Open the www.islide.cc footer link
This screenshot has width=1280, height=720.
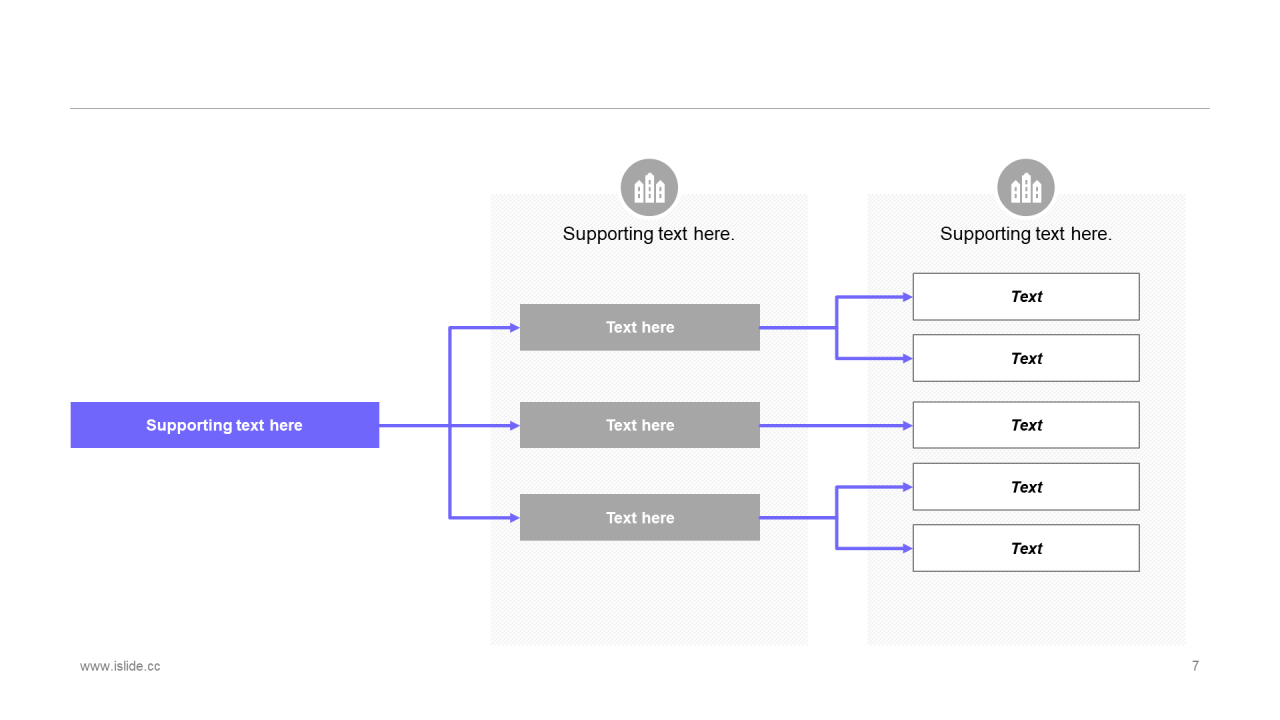click(120, 666)
